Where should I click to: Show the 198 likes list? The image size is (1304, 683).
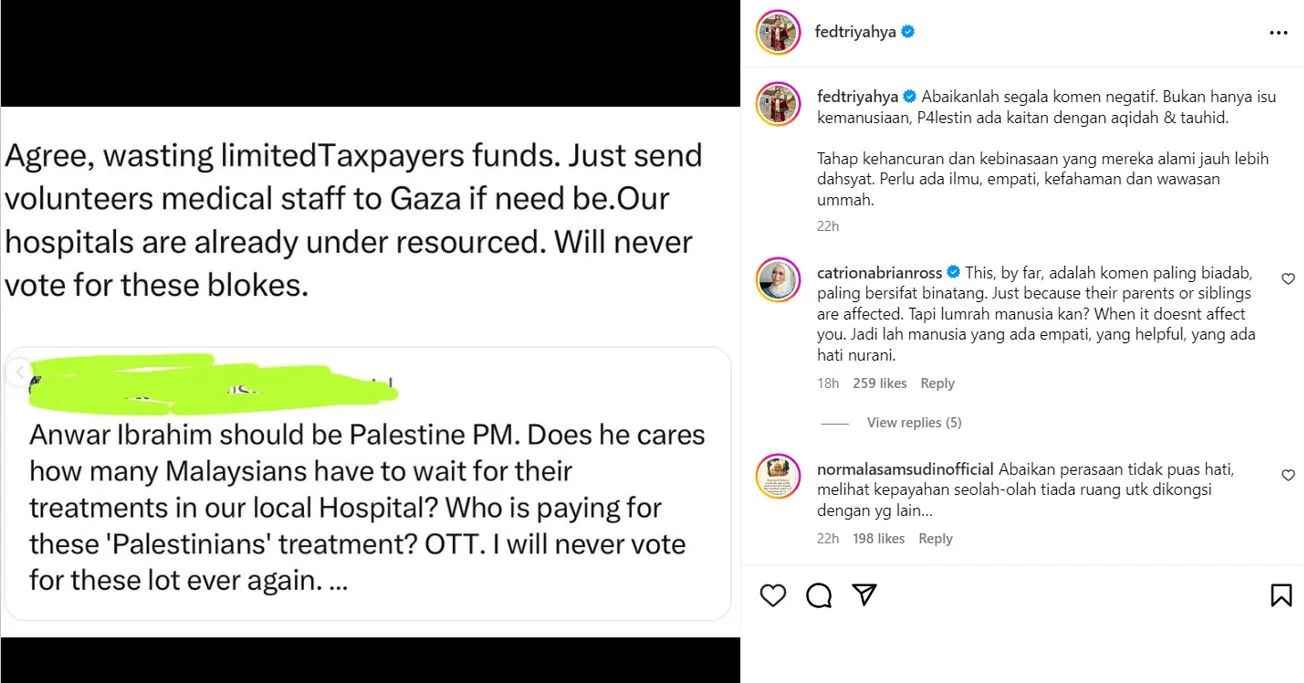877,539
